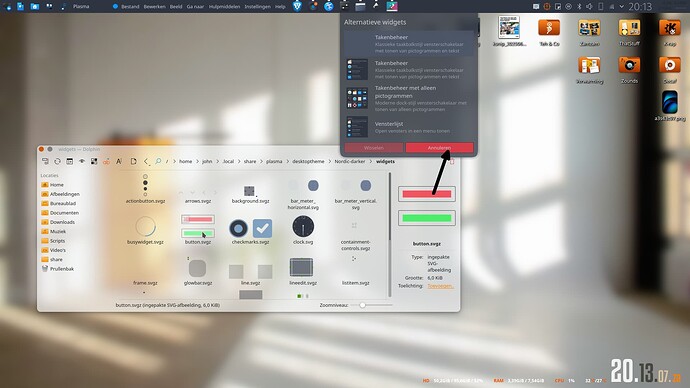Open the Verzameling desktop folder

pos(589,70)
